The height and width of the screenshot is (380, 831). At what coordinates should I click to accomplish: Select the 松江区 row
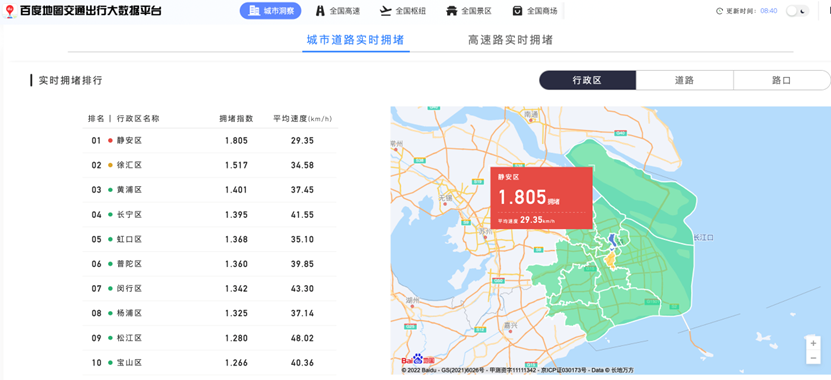tap(210, 338)
